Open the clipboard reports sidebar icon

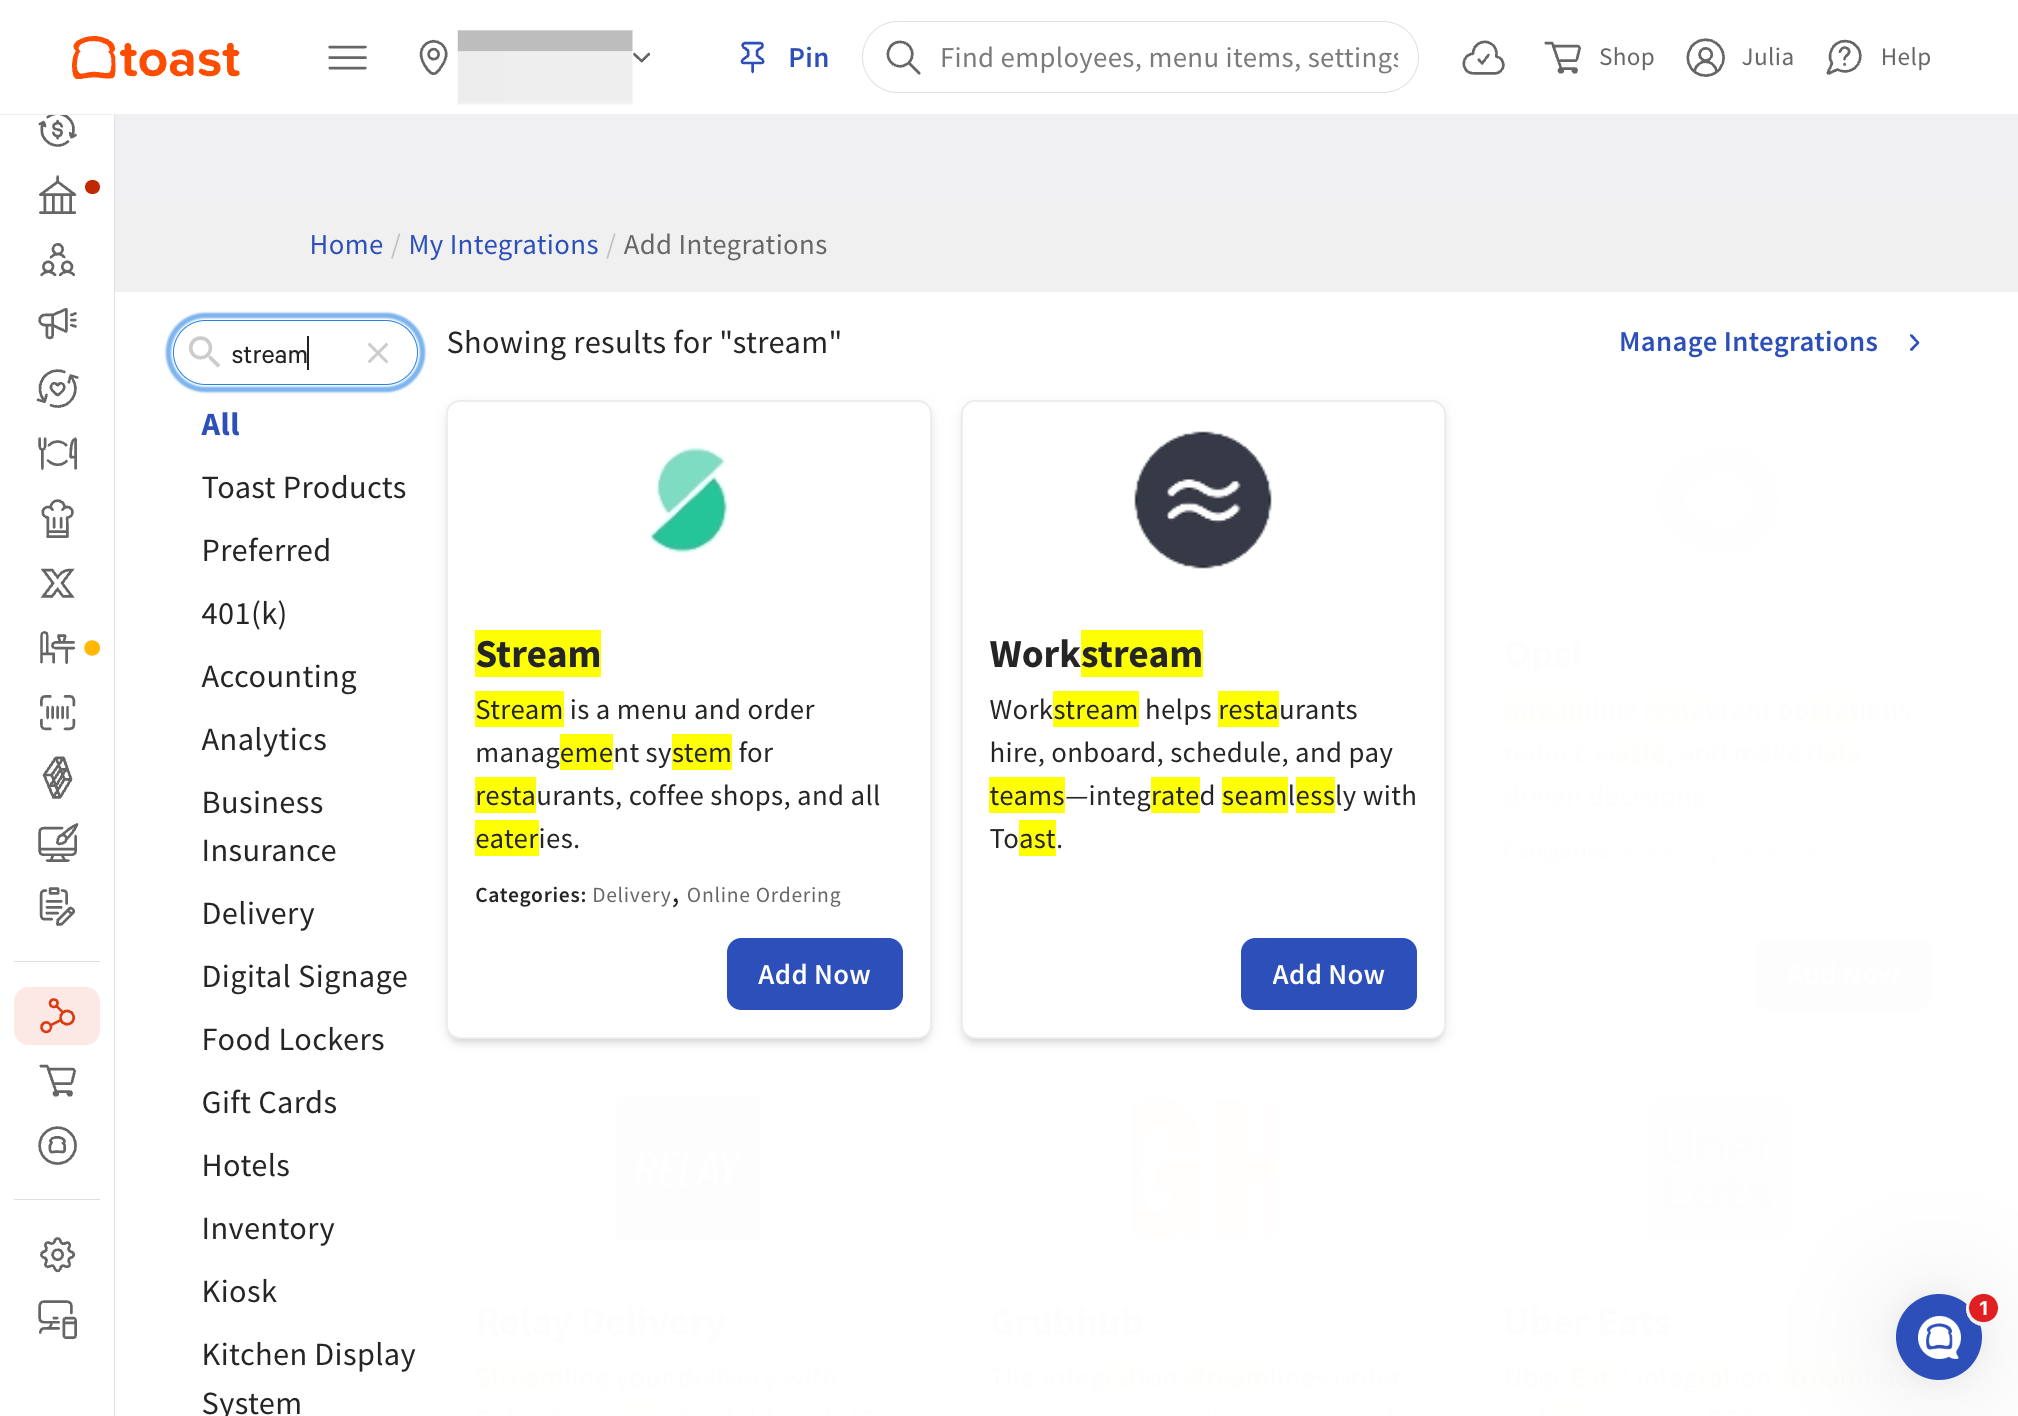pyautogui.click(x=58, y=907)
